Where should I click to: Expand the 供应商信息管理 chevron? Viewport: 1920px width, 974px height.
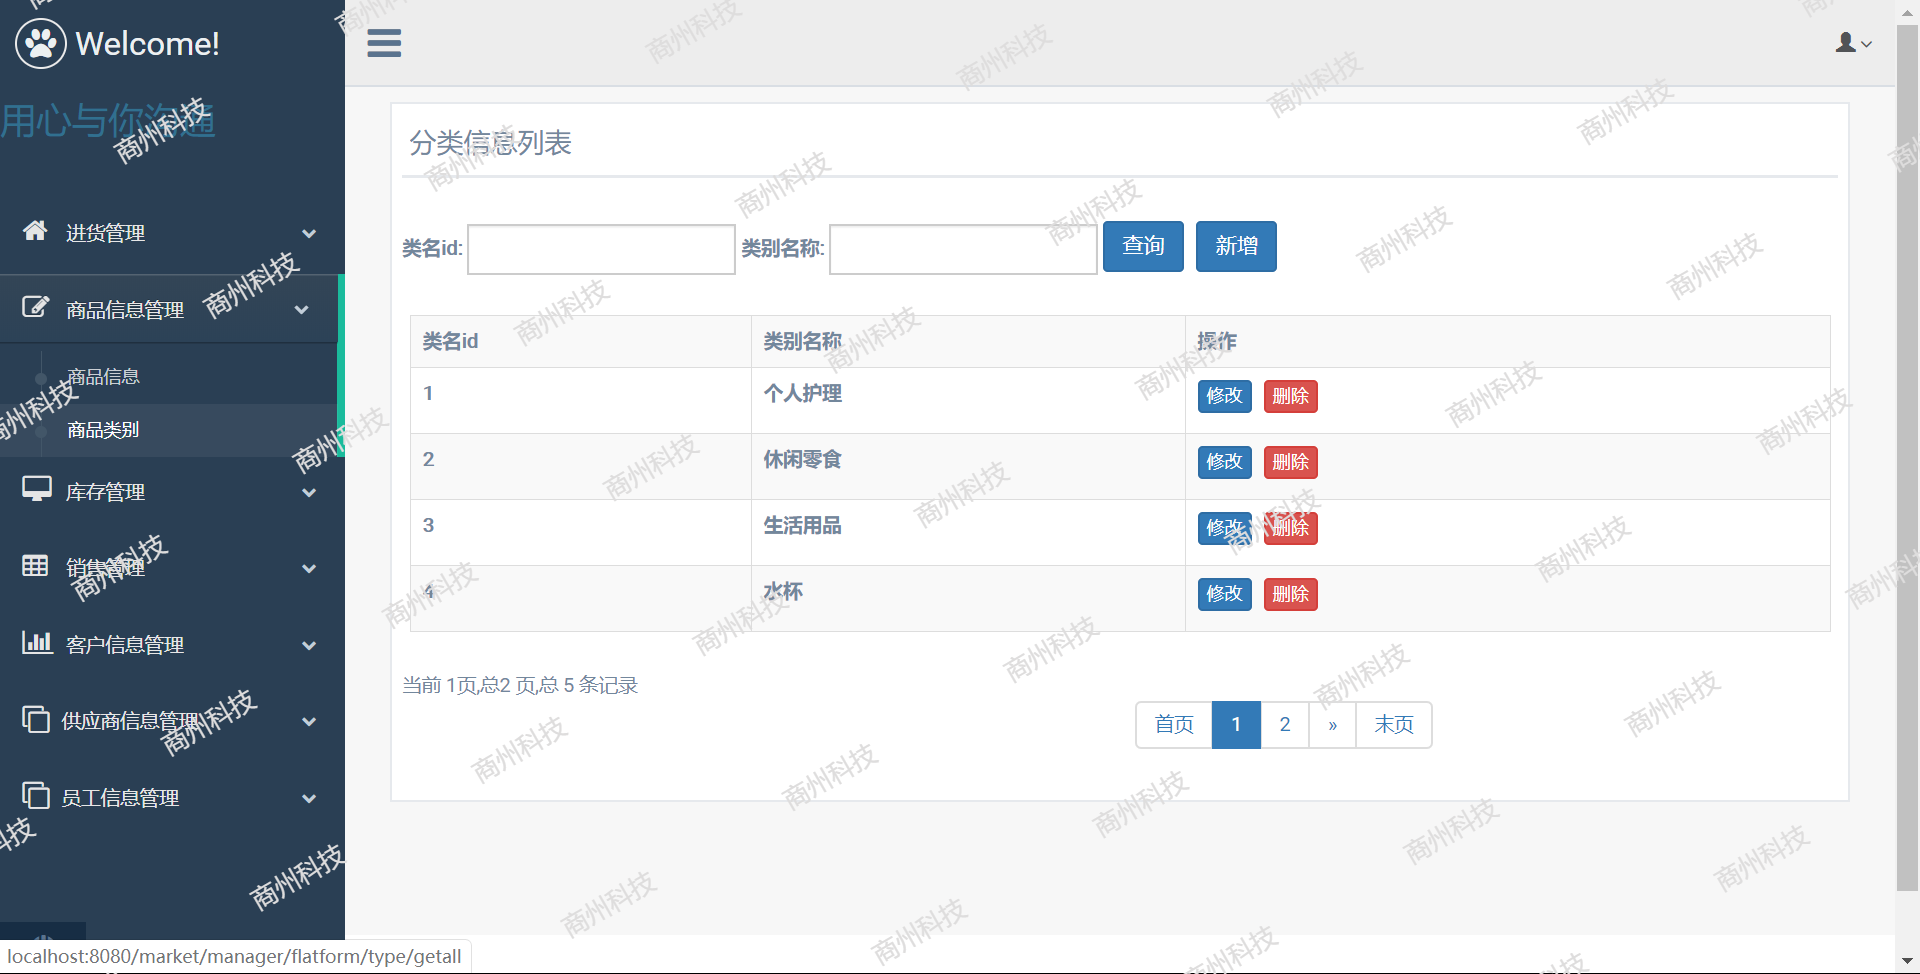309,721
